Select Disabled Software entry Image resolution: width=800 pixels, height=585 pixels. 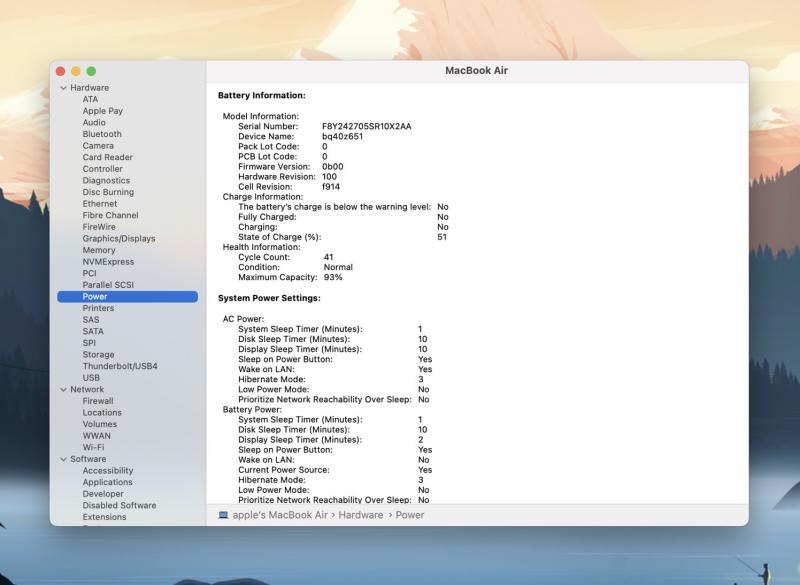click(119, 506)
